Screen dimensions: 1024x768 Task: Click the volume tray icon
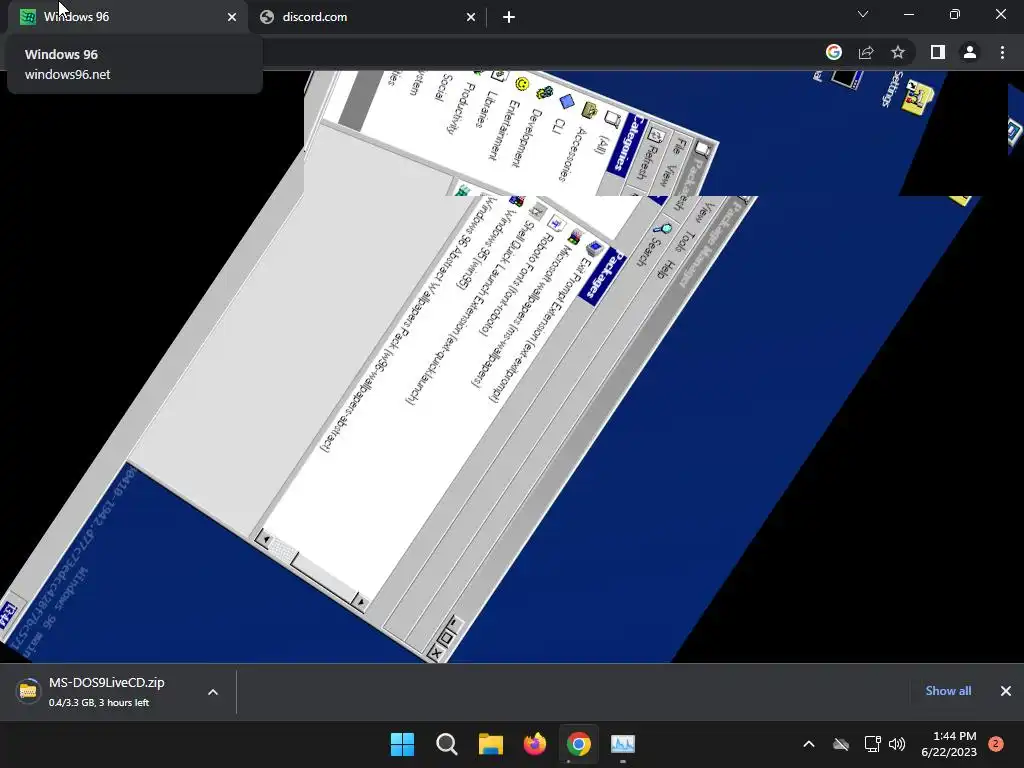point(897,744)
